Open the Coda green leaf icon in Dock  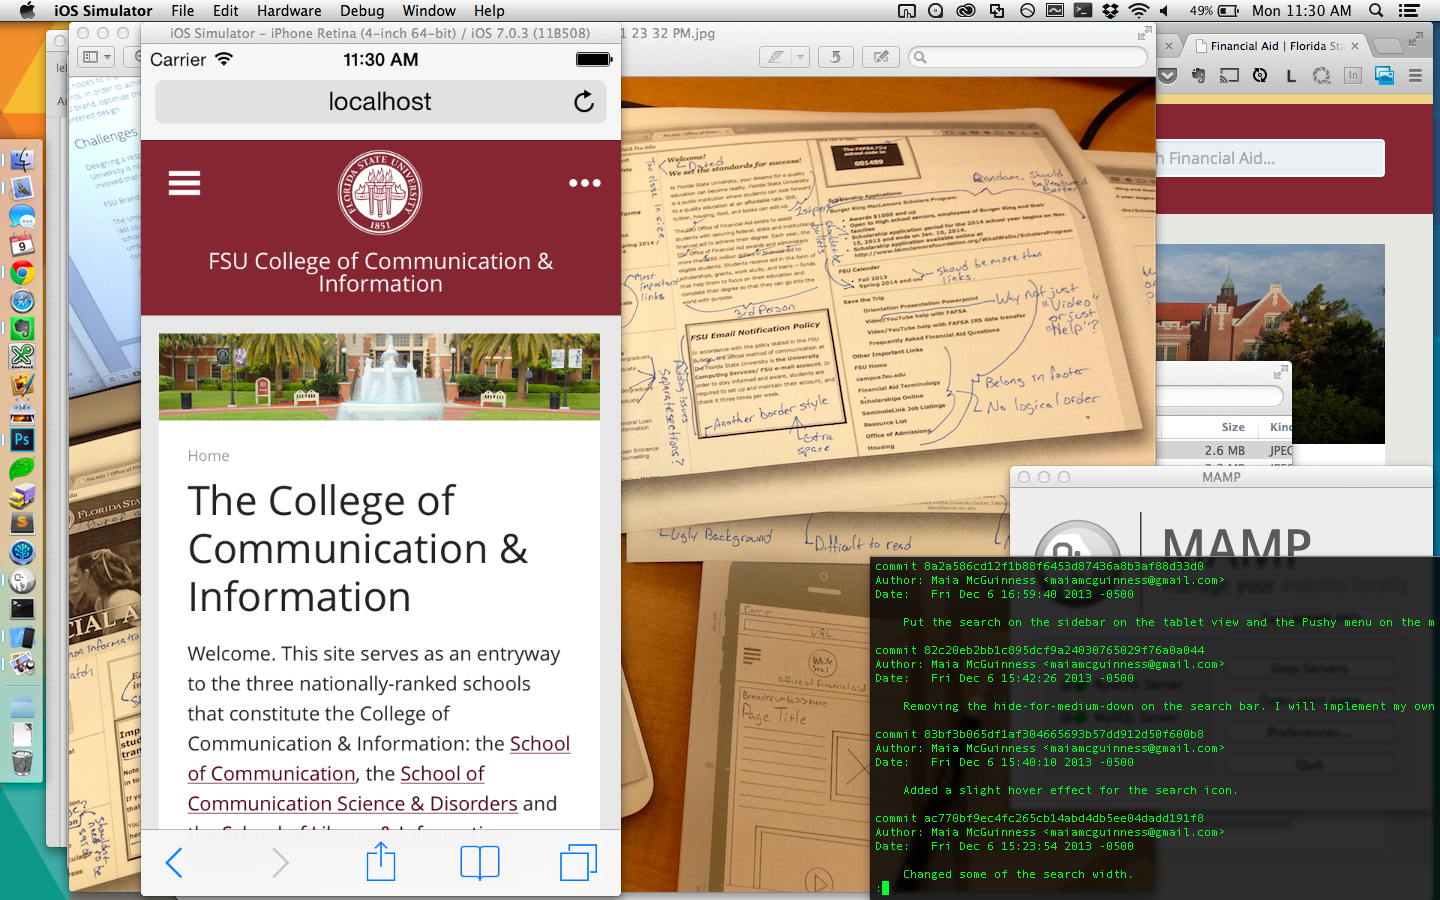[x=22, y=467]
